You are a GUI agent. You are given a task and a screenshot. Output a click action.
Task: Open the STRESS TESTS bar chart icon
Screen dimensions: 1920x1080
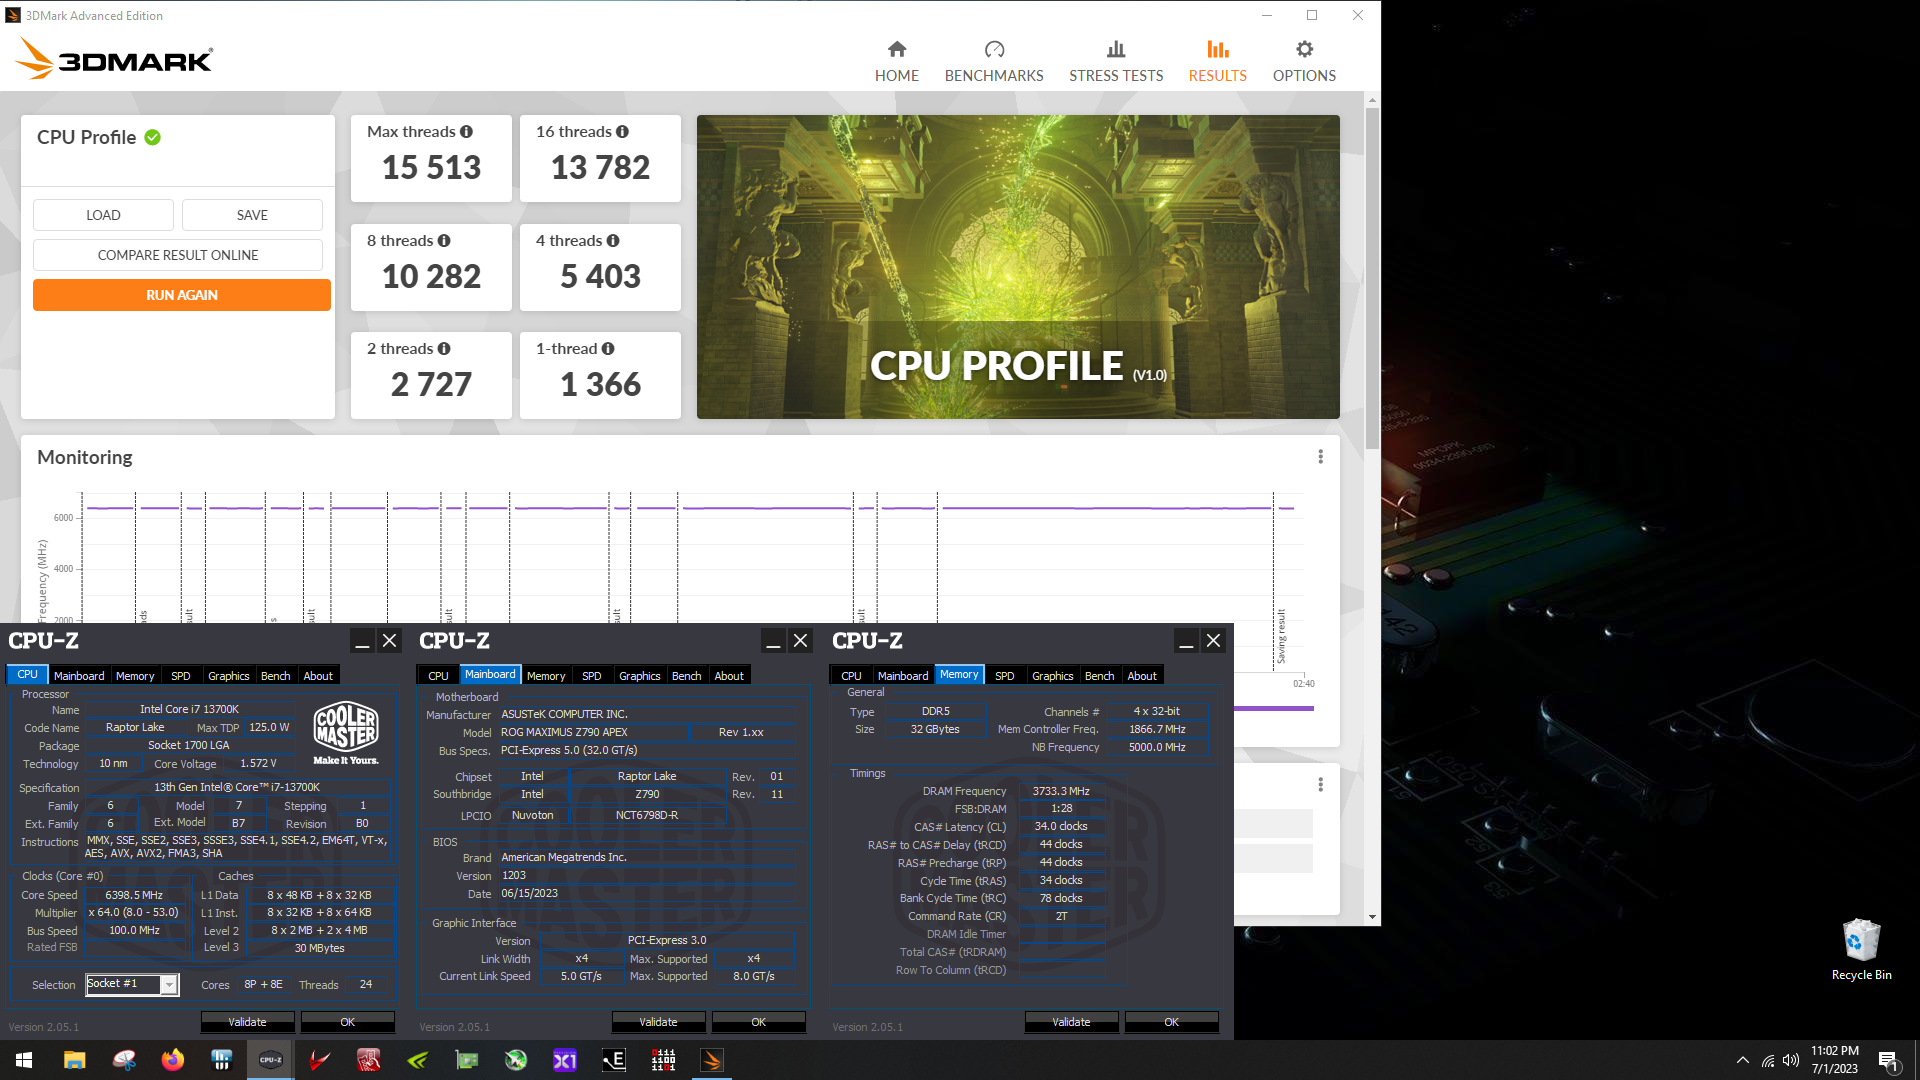tap(1116, 49)
